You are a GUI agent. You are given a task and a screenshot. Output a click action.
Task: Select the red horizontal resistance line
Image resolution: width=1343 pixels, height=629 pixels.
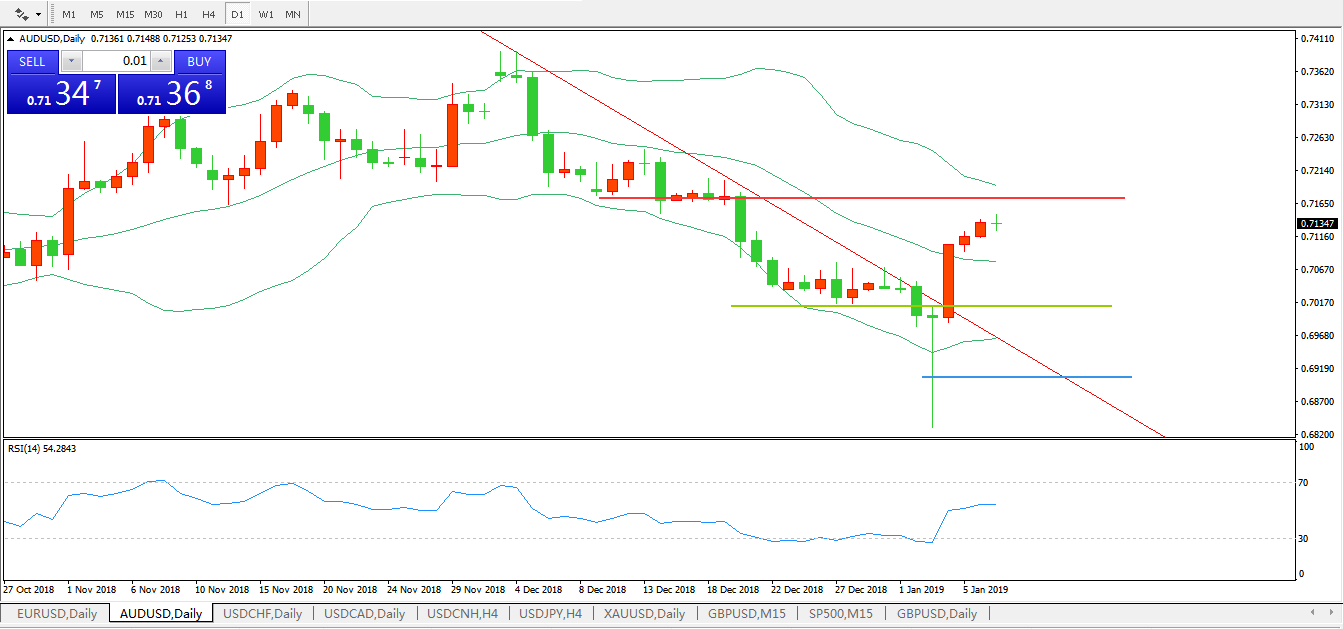pos(1050,198)
